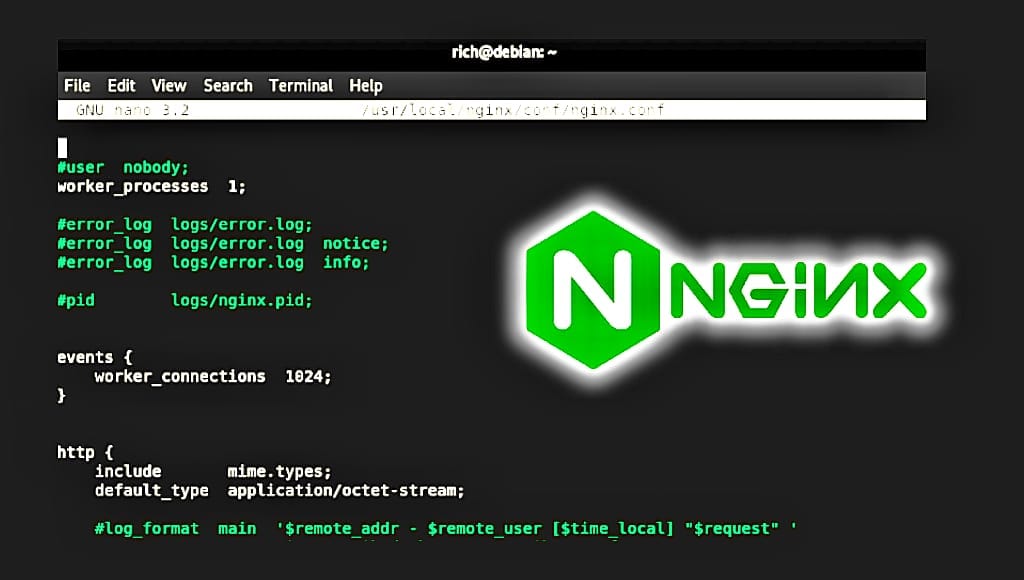Click the NGINX hexagon N logo
This screenshot has height=580, width=1024.
[x=593, y=290]
